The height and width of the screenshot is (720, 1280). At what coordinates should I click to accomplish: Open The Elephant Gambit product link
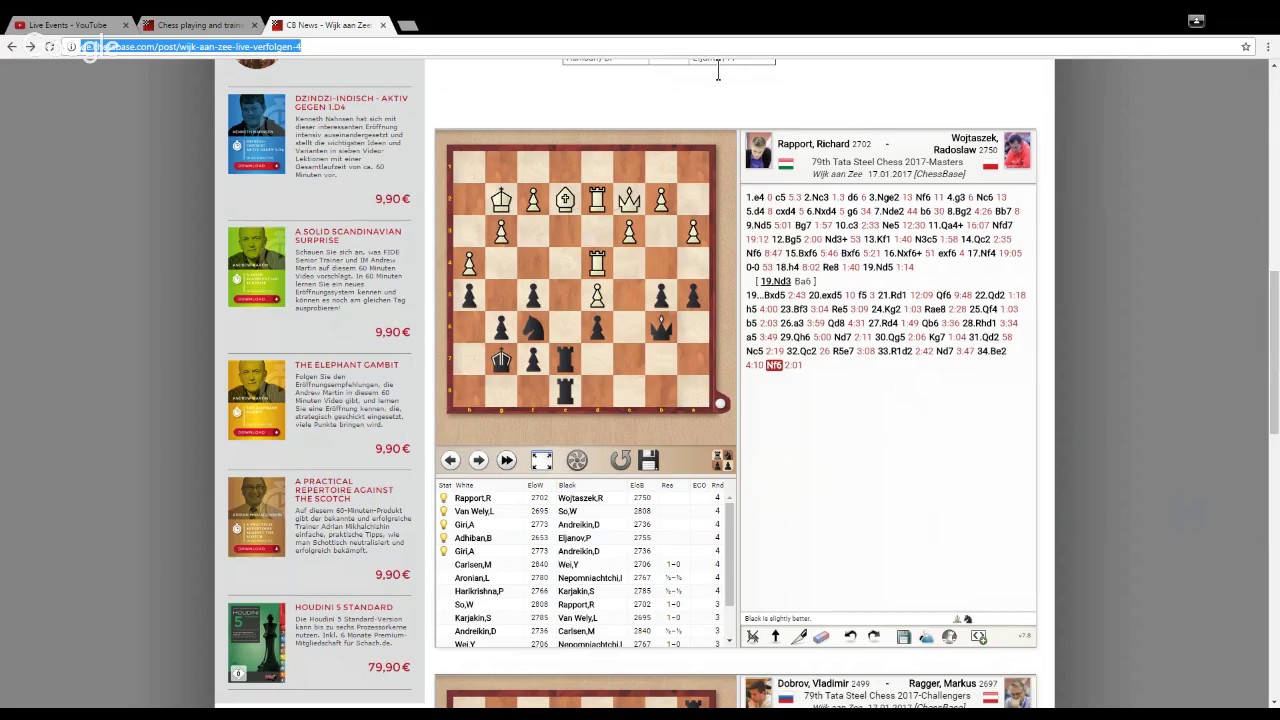pyautogui.click(x=346, y=365)
